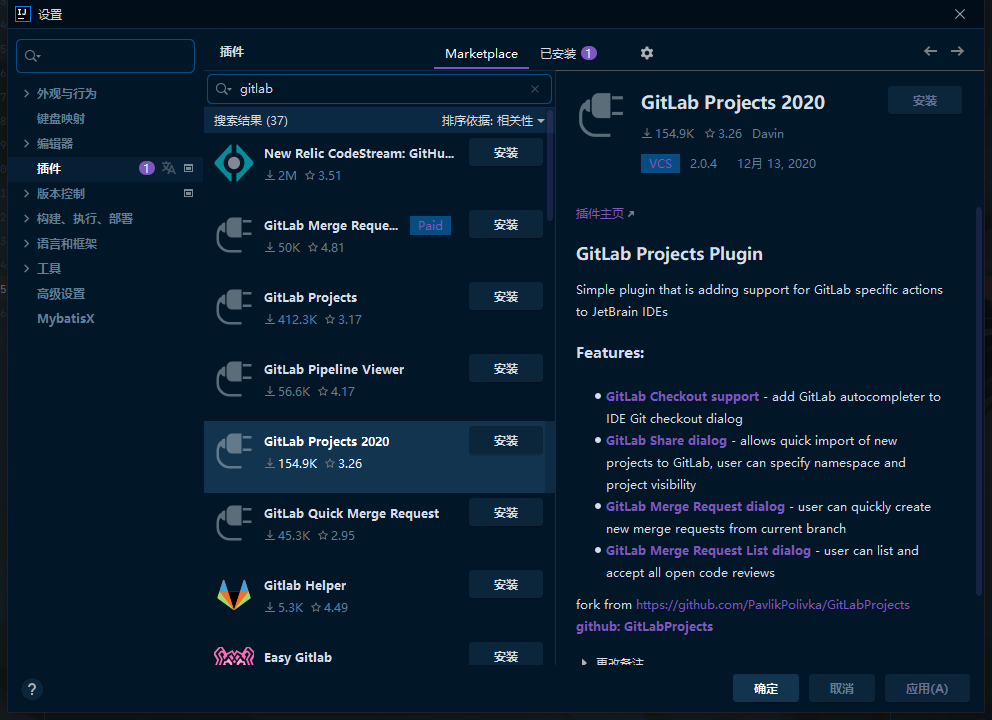Focus the gitlab marketplace search field
Image resolution: width=992 pixels, height=720 pixels.
coord(380,89)
